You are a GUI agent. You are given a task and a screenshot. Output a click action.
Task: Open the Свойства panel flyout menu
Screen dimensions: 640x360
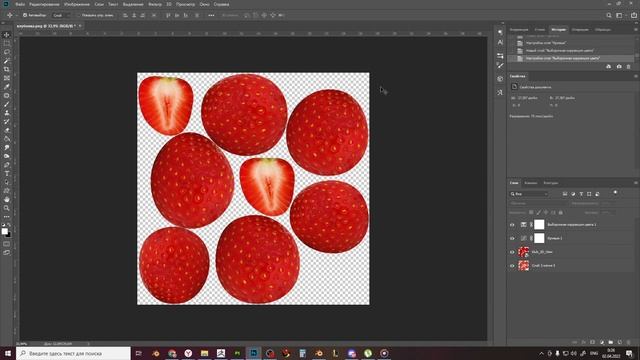[x=636, y=76]
